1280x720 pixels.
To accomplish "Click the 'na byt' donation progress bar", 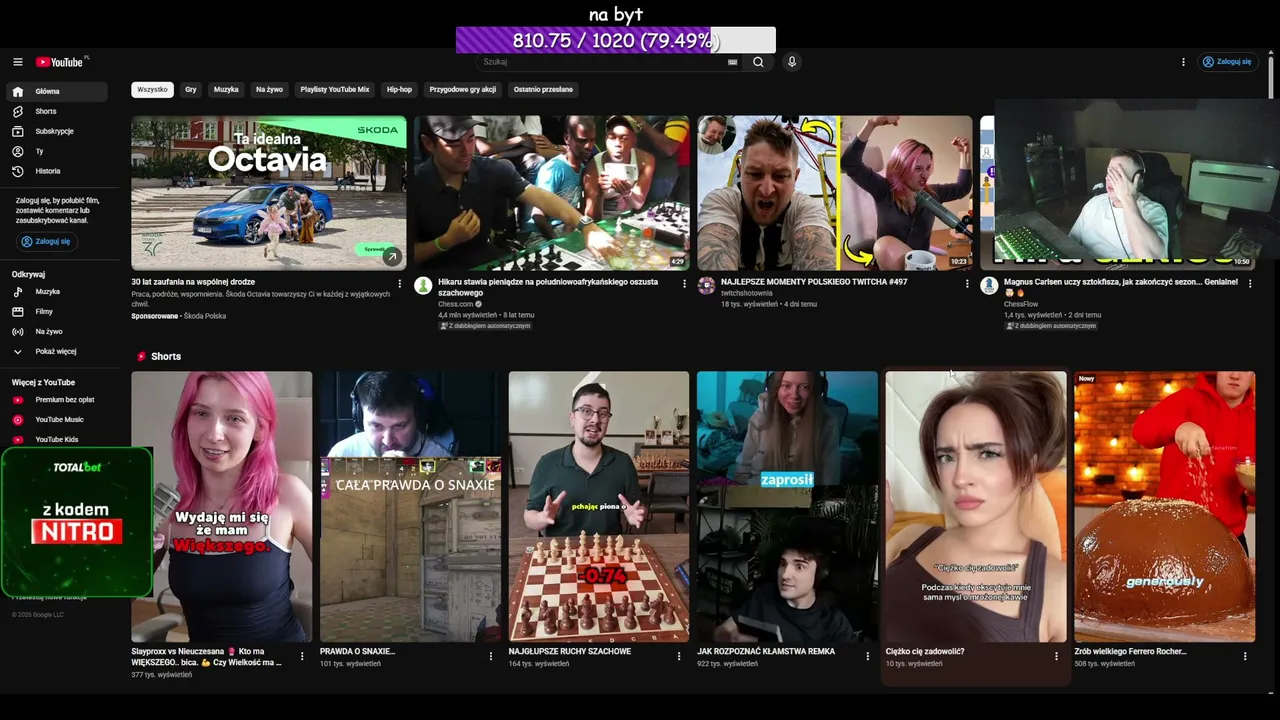I will (x=616, y=40).
